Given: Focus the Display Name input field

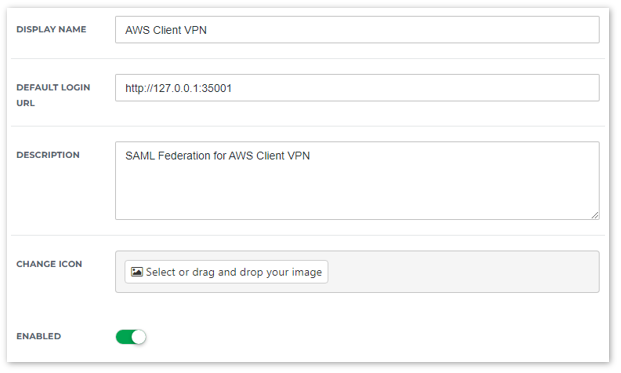Looking at the screenshot, I should [x=357, y=30].
